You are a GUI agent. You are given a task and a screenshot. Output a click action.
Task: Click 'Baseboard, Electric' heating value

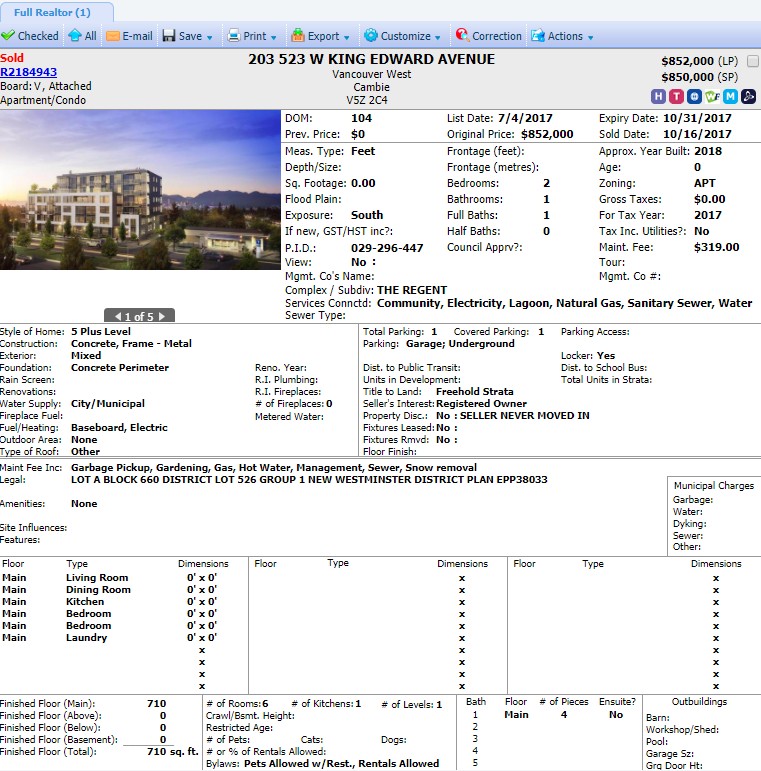119,428
